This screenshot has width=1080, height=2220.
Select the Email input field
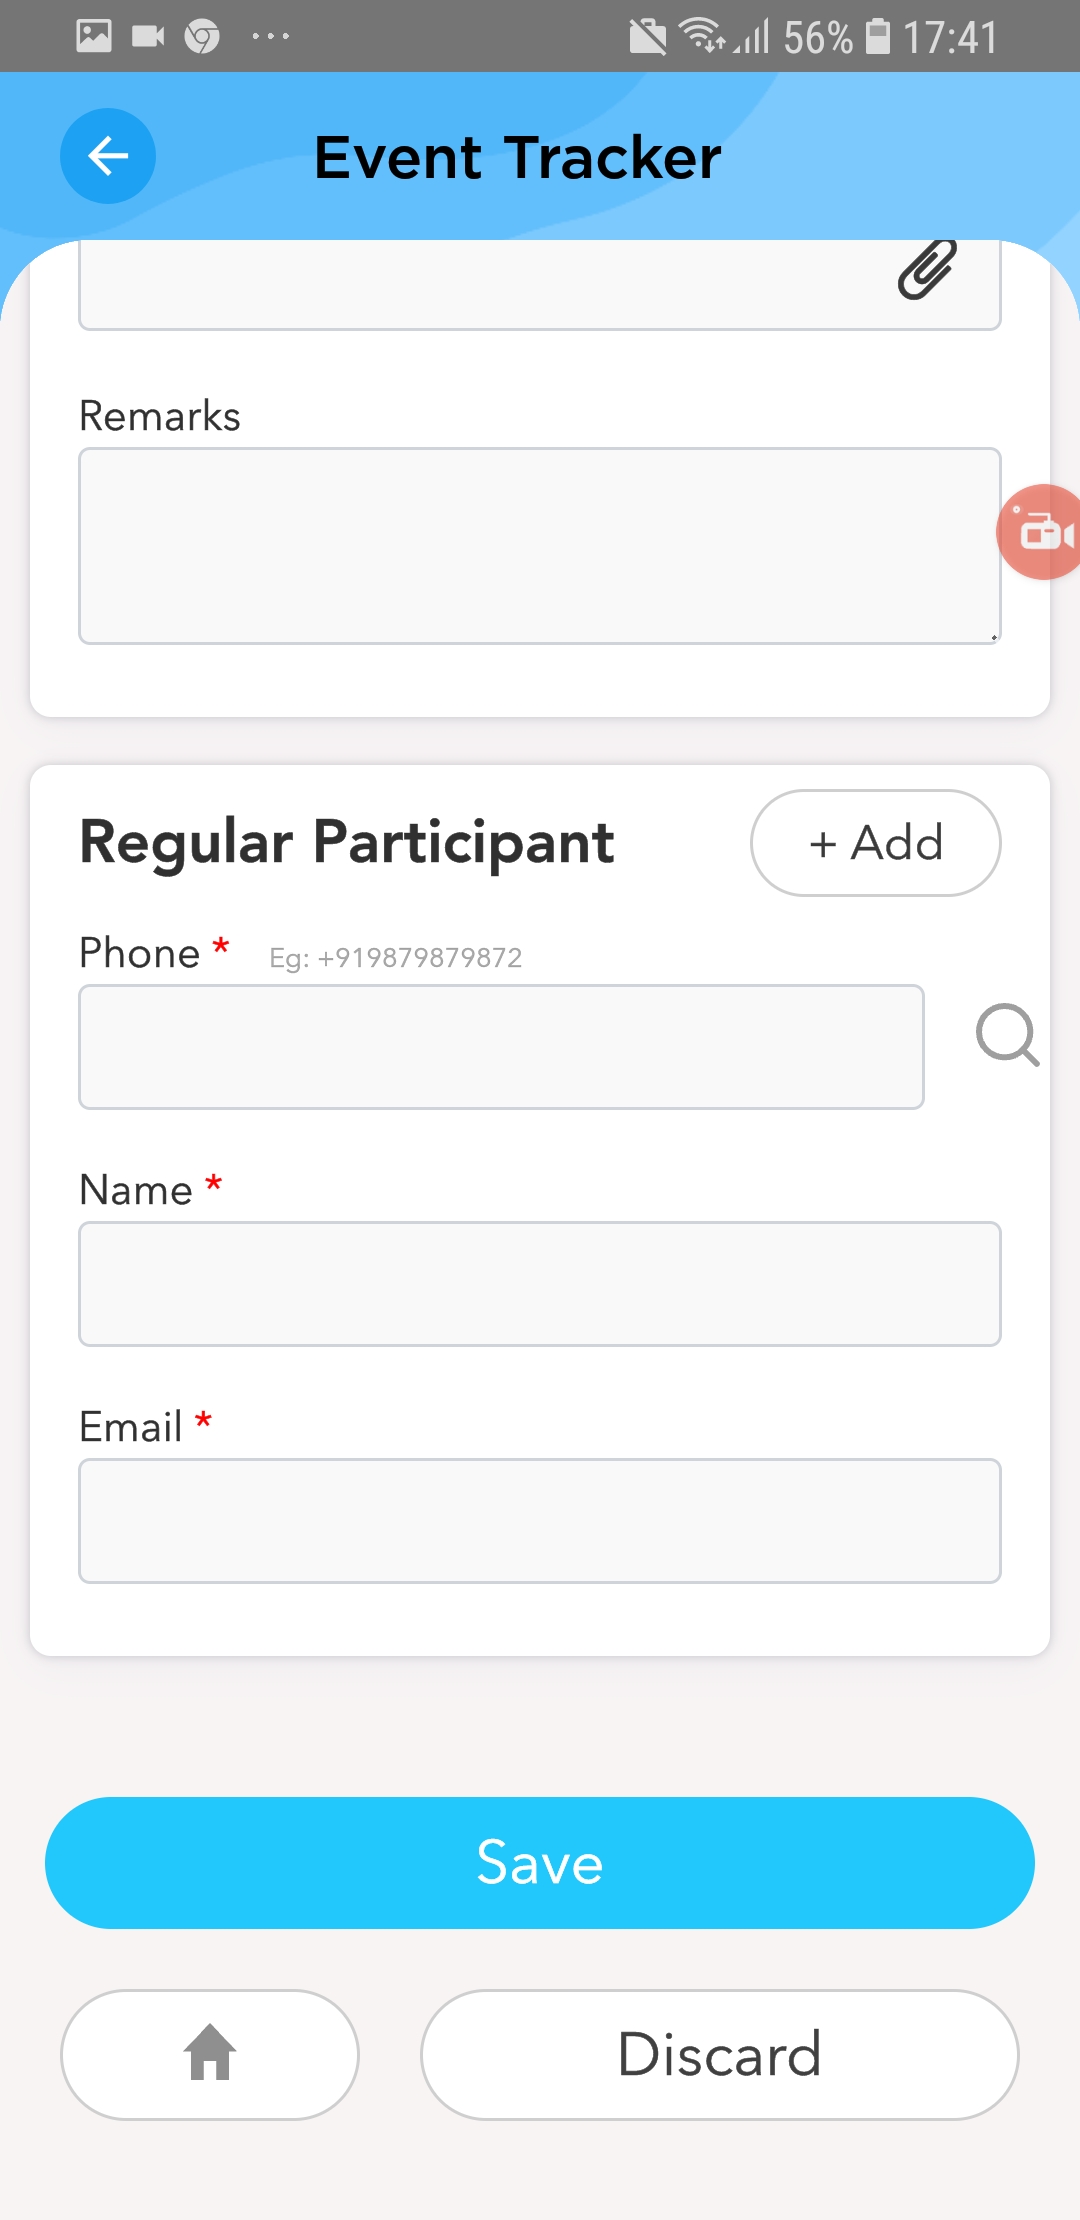click(539, 1521)
